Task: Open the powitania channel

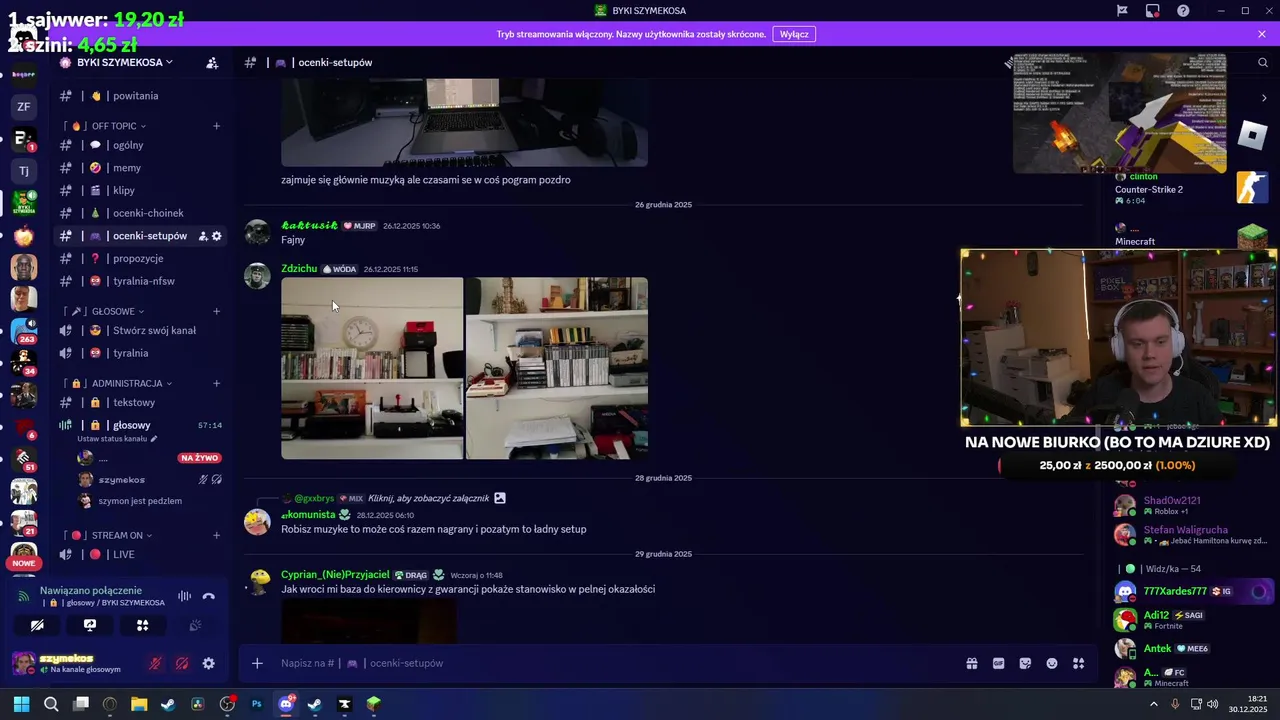Action: (x=142, y=96)
